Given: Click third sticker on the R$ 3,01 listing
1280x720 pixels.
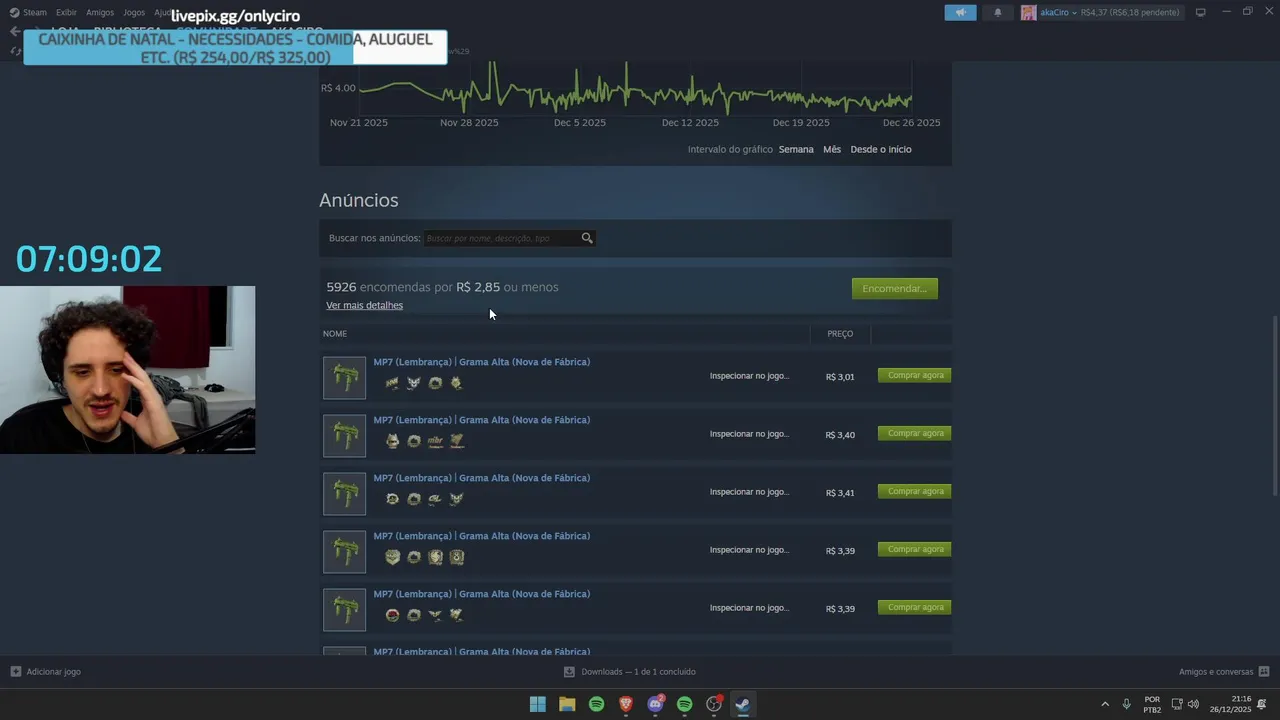Looking at the screenshot, I should pyautogui.click(x=435, y=383).
